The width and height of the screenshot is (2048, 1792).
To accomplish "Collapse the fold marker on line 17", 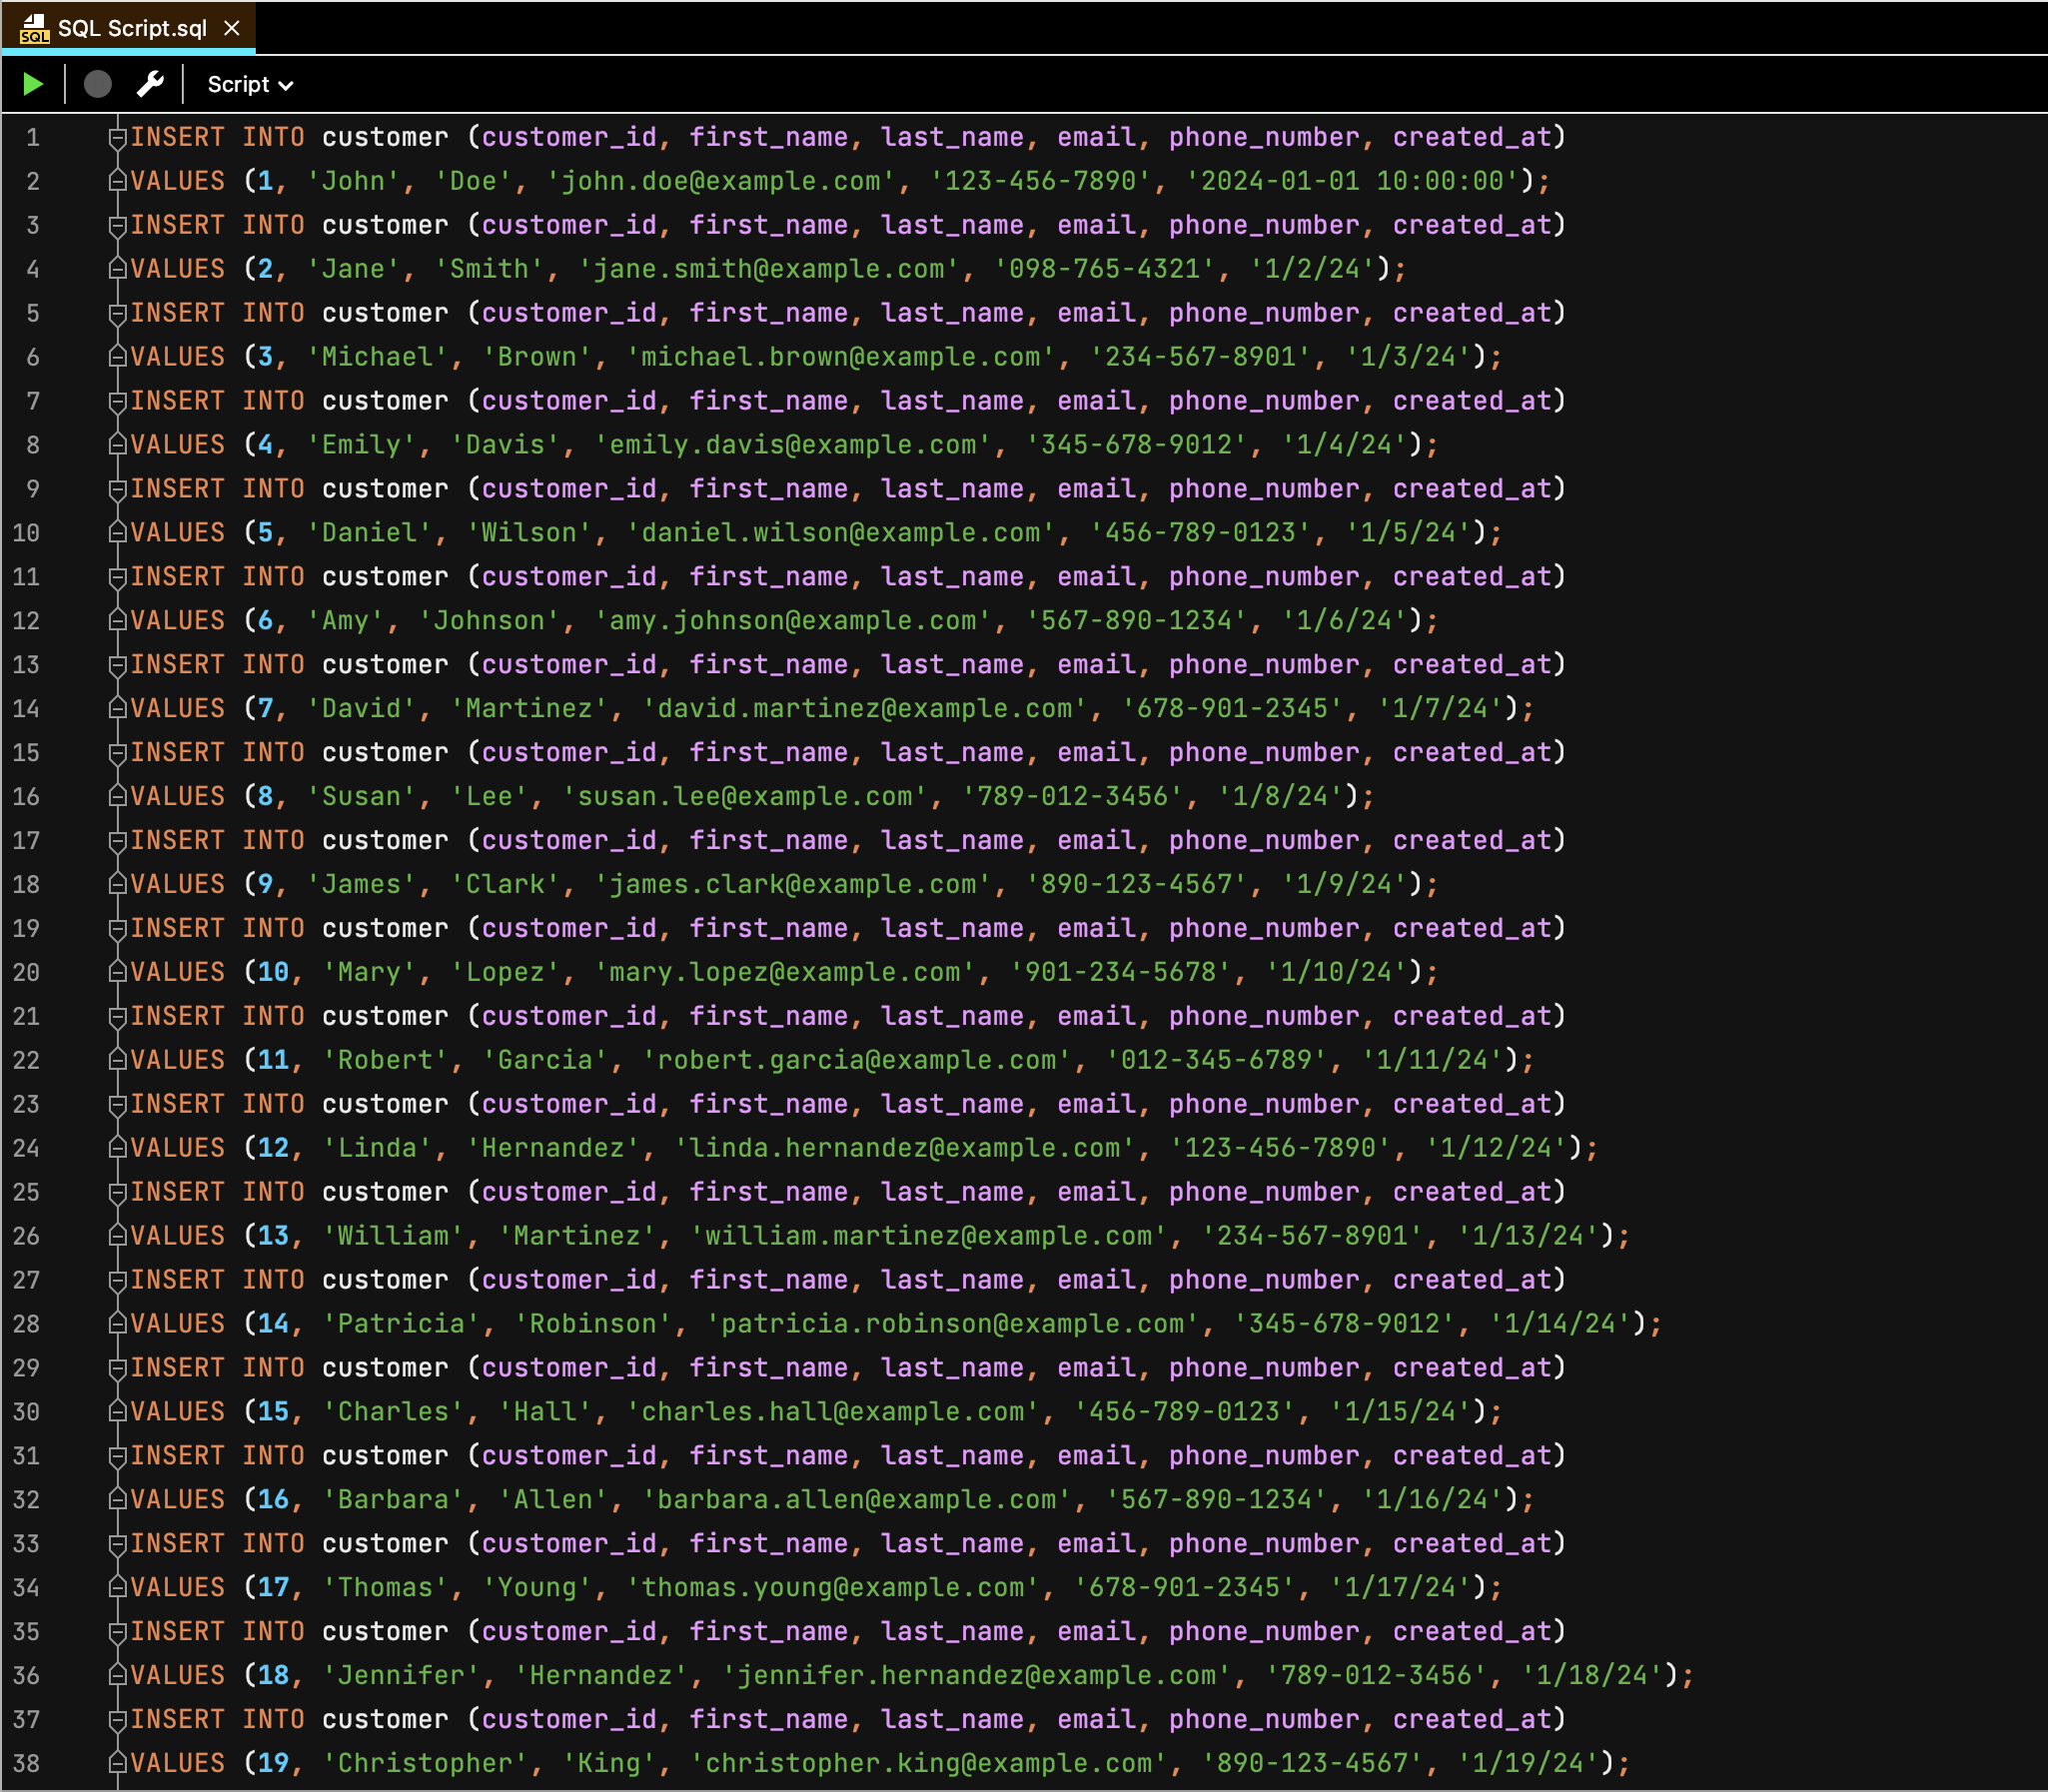I will pos(117,841).
